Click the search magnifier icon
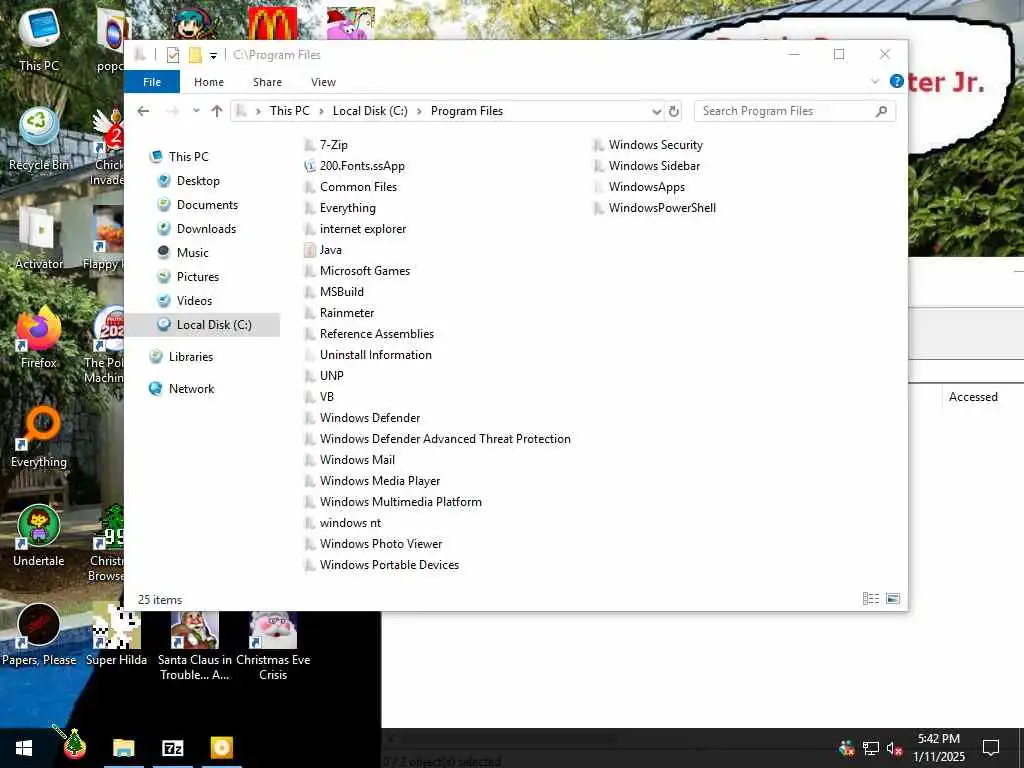 coord(881,111)
